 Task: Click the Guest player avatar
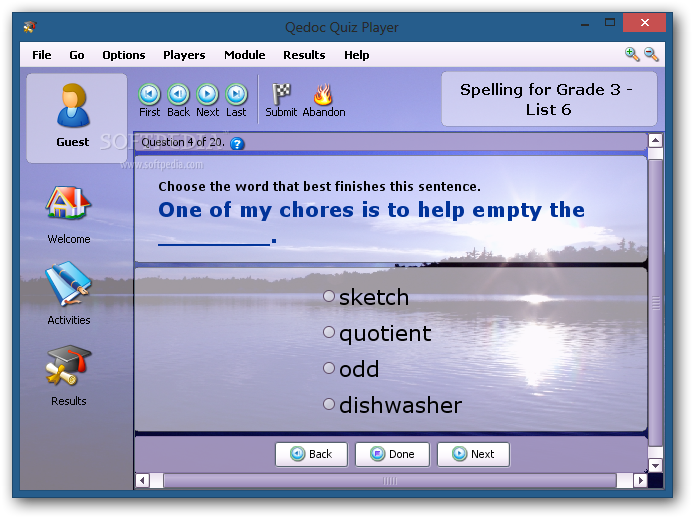point(73,106)
